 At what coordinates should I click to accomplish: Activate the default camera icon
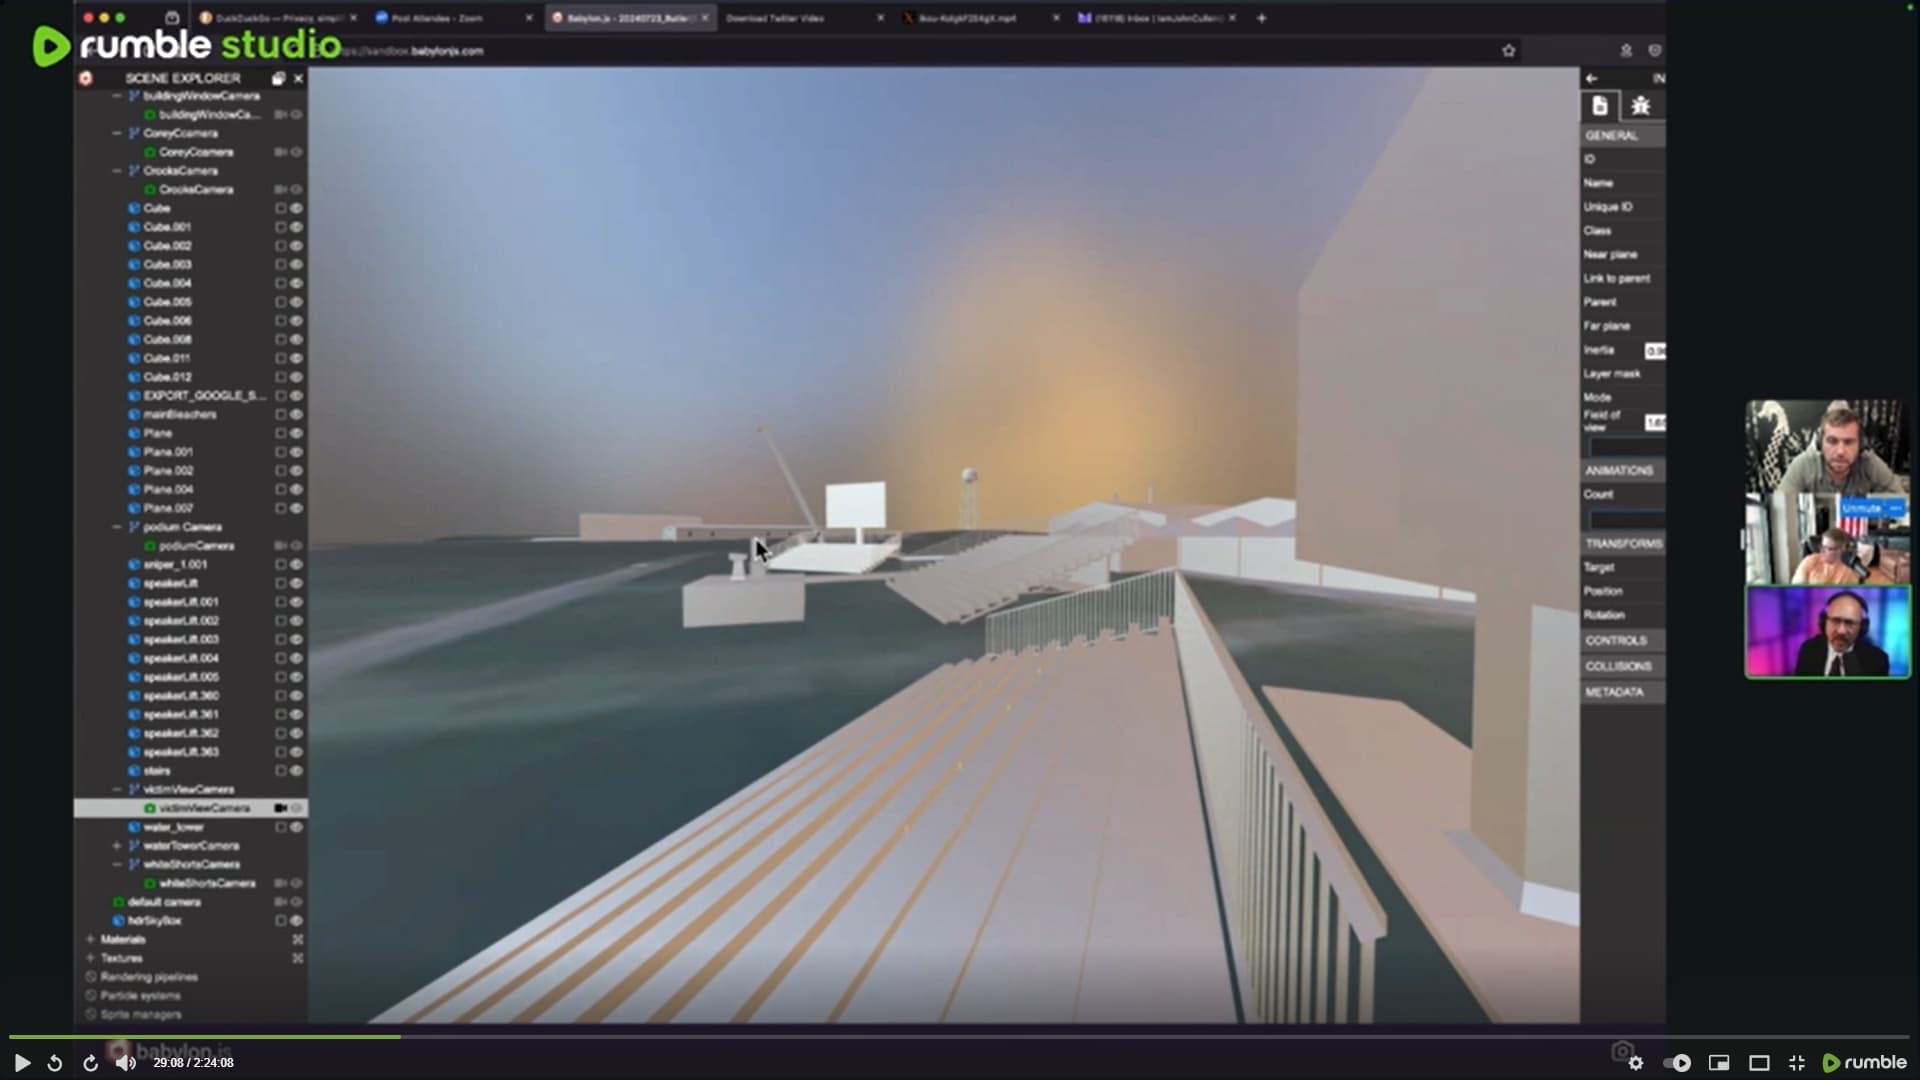click(x=280, y=903)
